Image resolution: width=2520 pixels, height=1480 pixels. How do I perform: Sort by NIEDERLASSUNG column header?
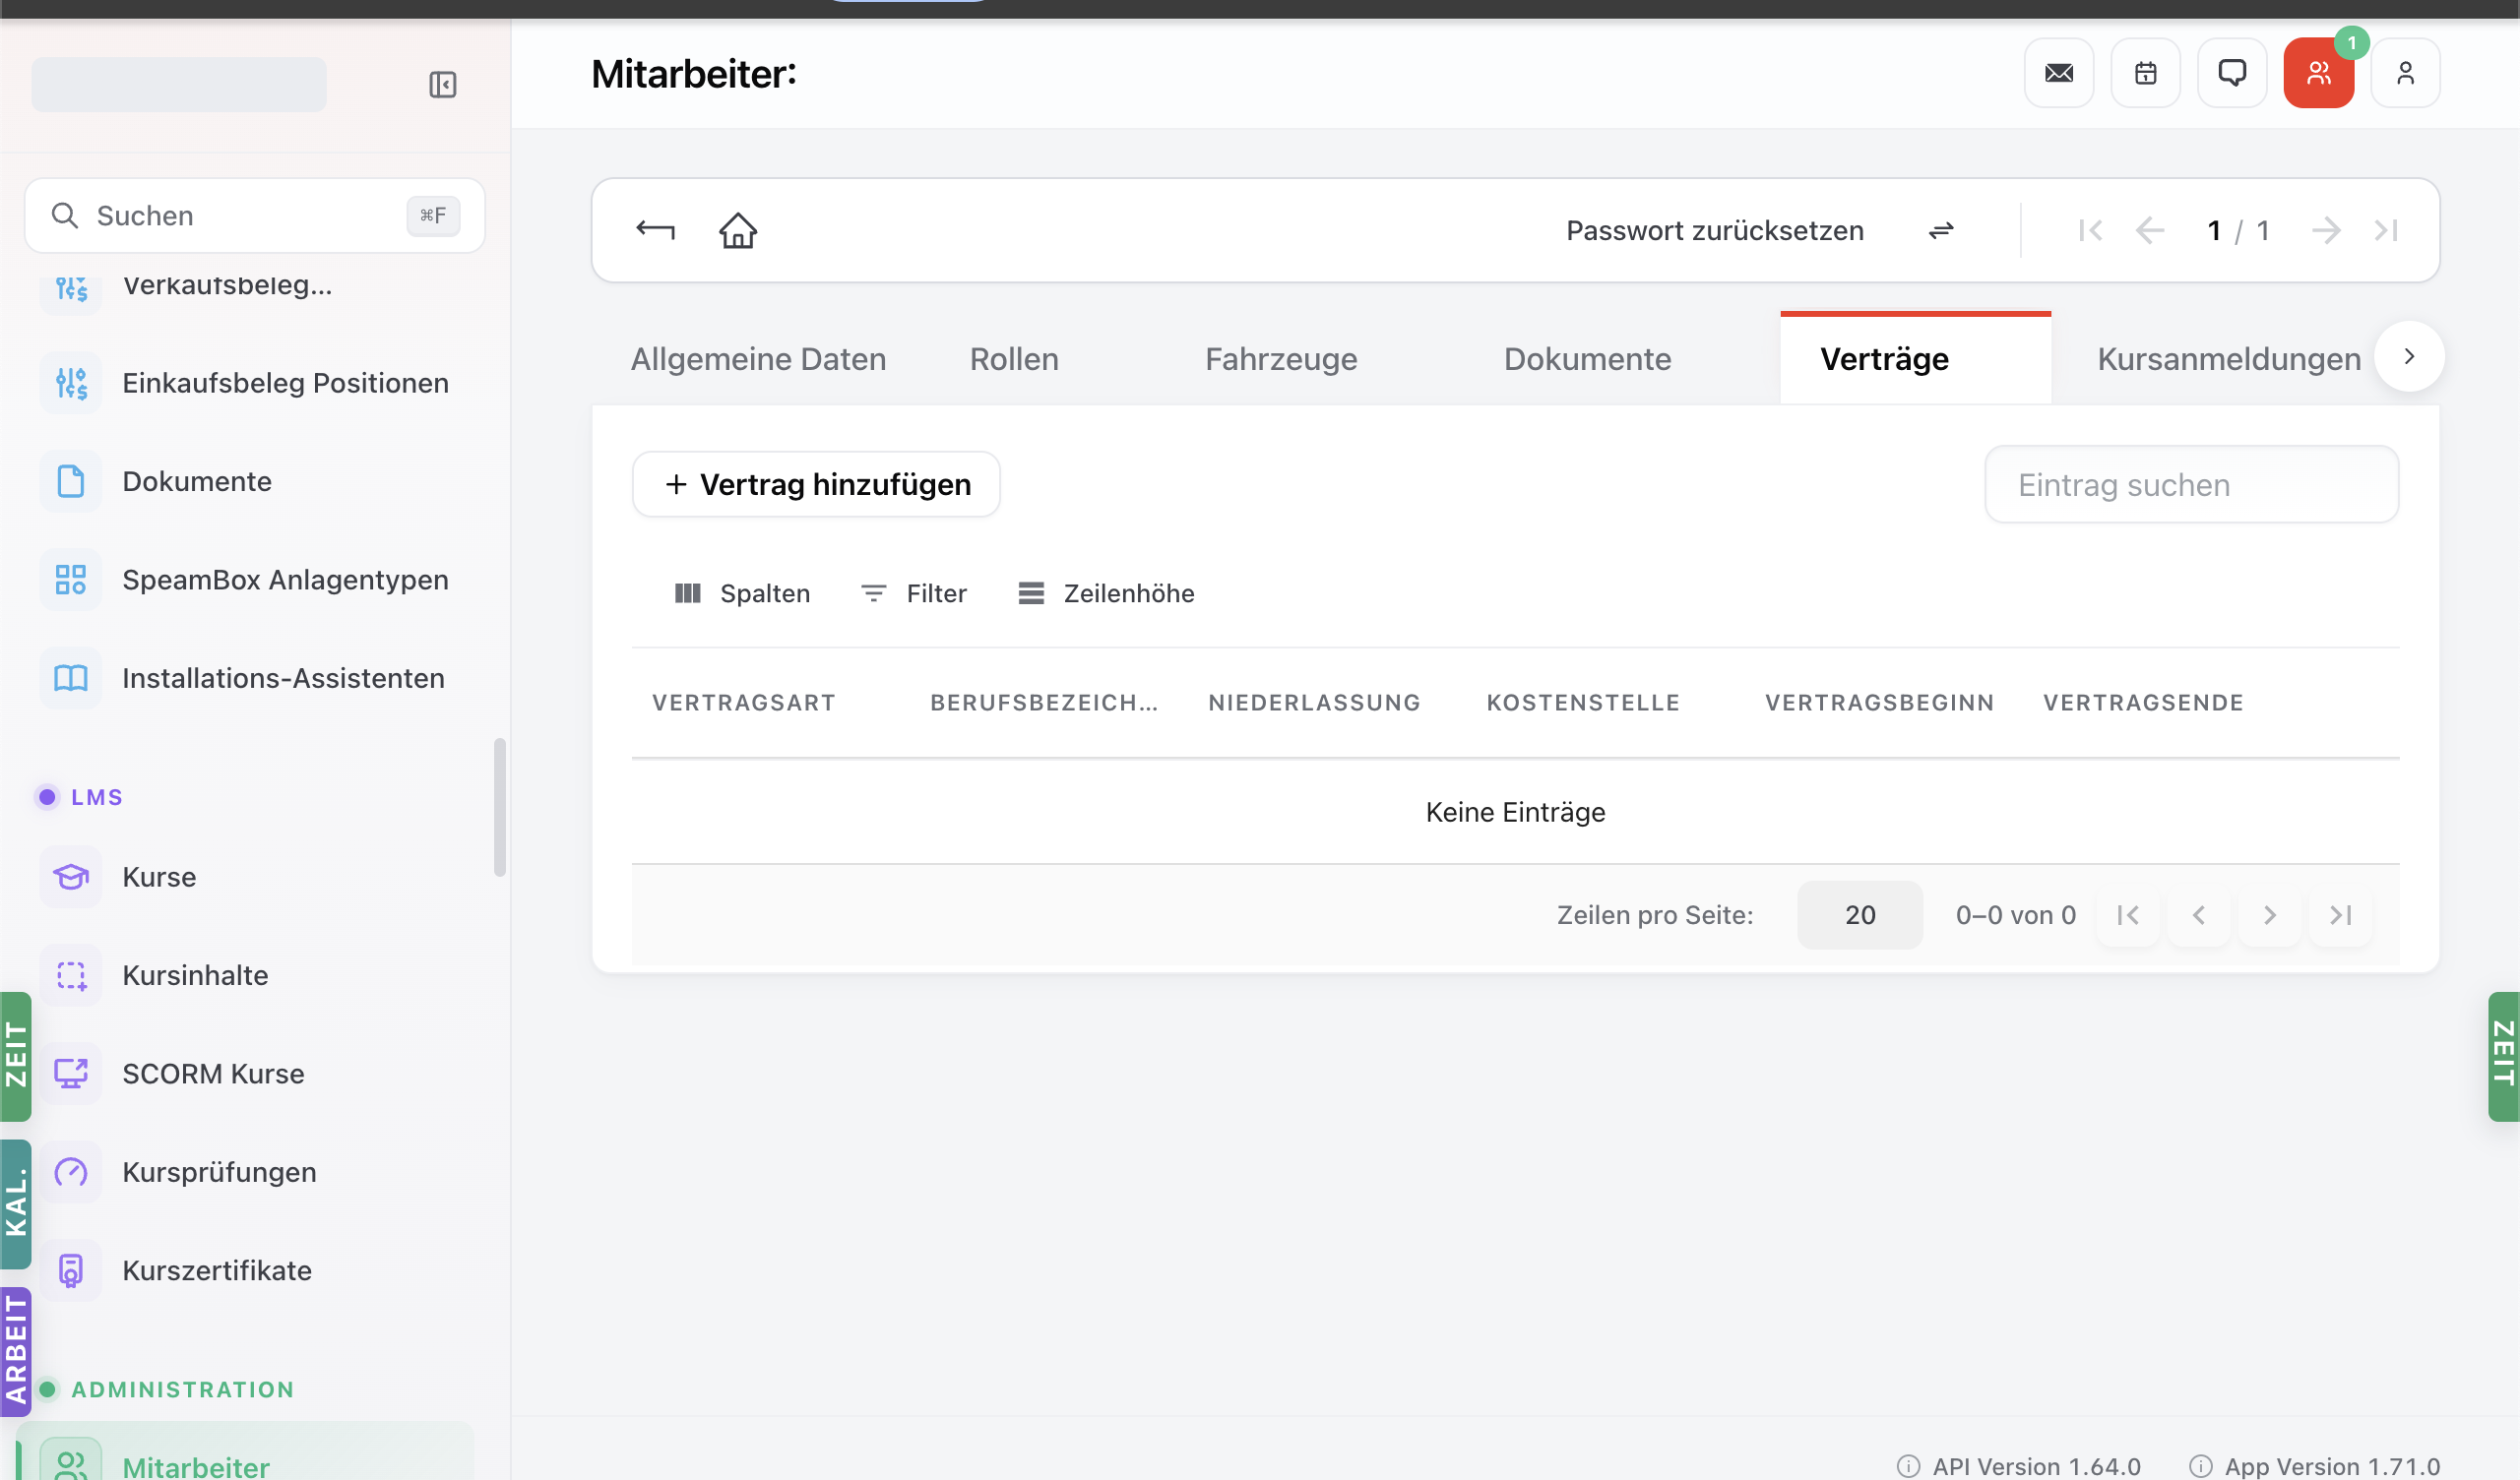click(1314, 703)
